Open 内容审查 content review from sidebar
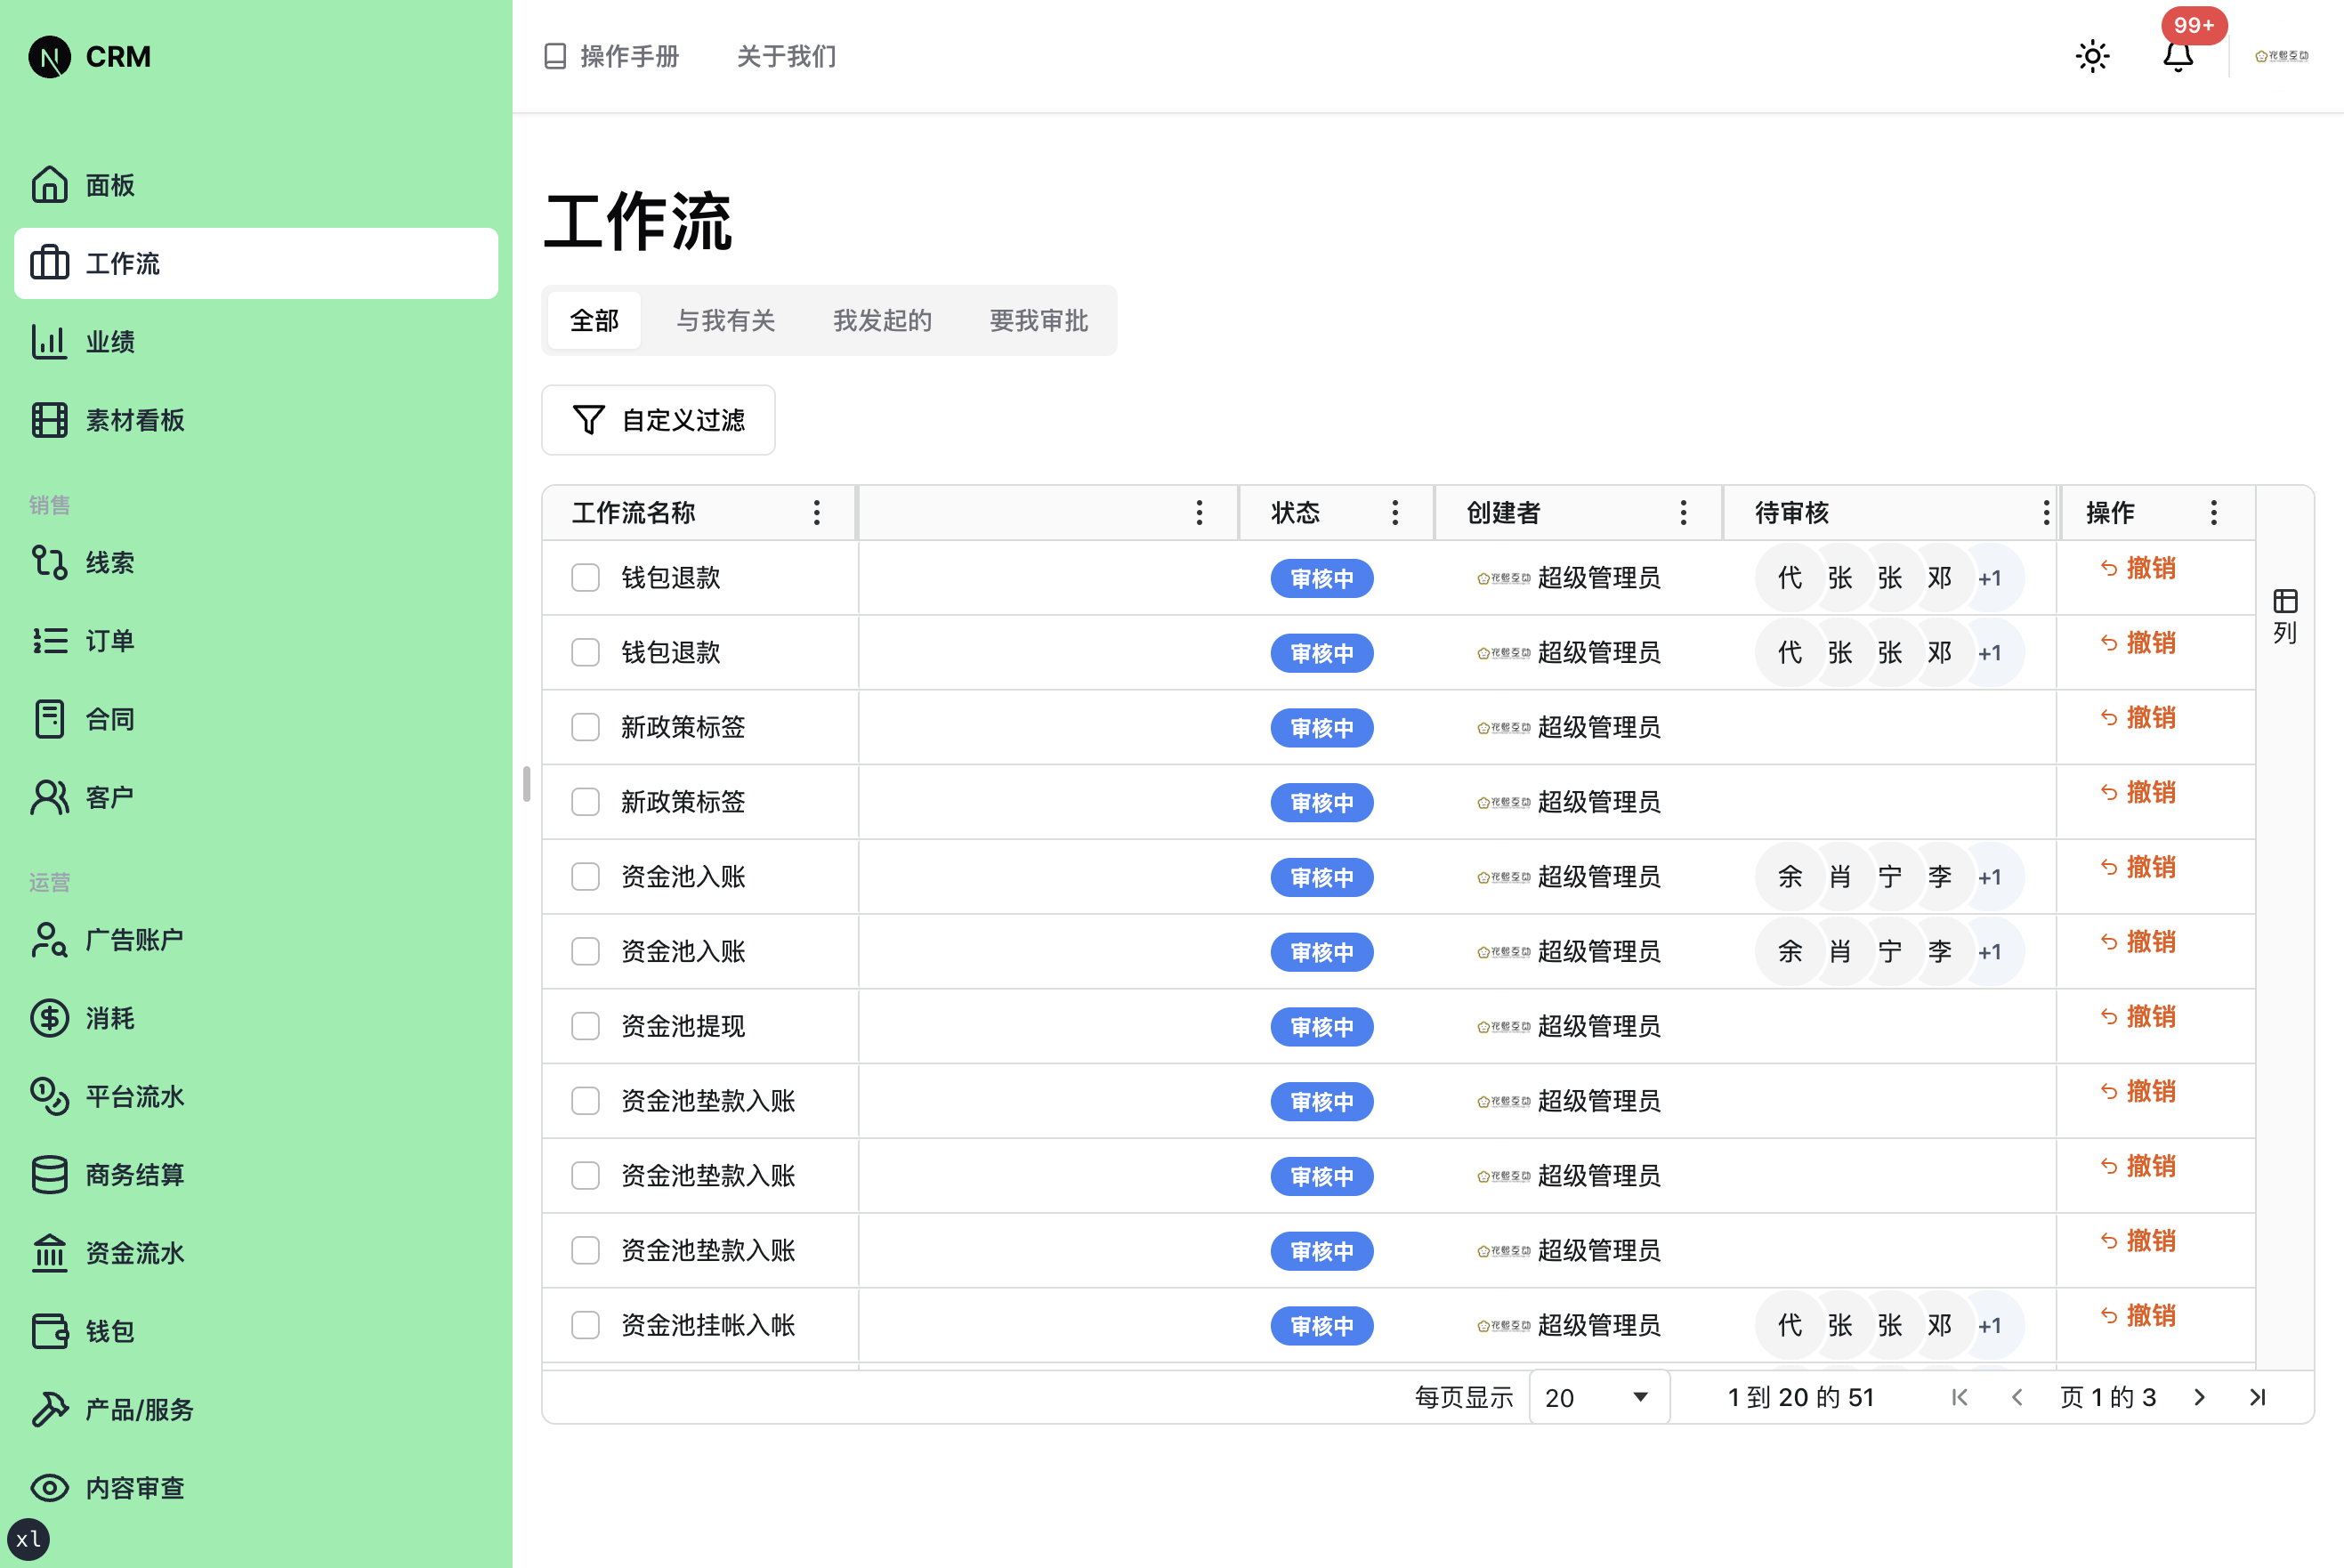This screenshot has height=1568, width=2344. coord(134,1487)
